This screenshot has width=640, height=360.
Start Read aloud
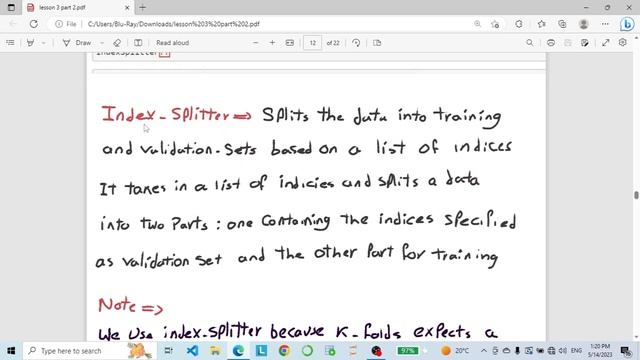pos(172,42)
